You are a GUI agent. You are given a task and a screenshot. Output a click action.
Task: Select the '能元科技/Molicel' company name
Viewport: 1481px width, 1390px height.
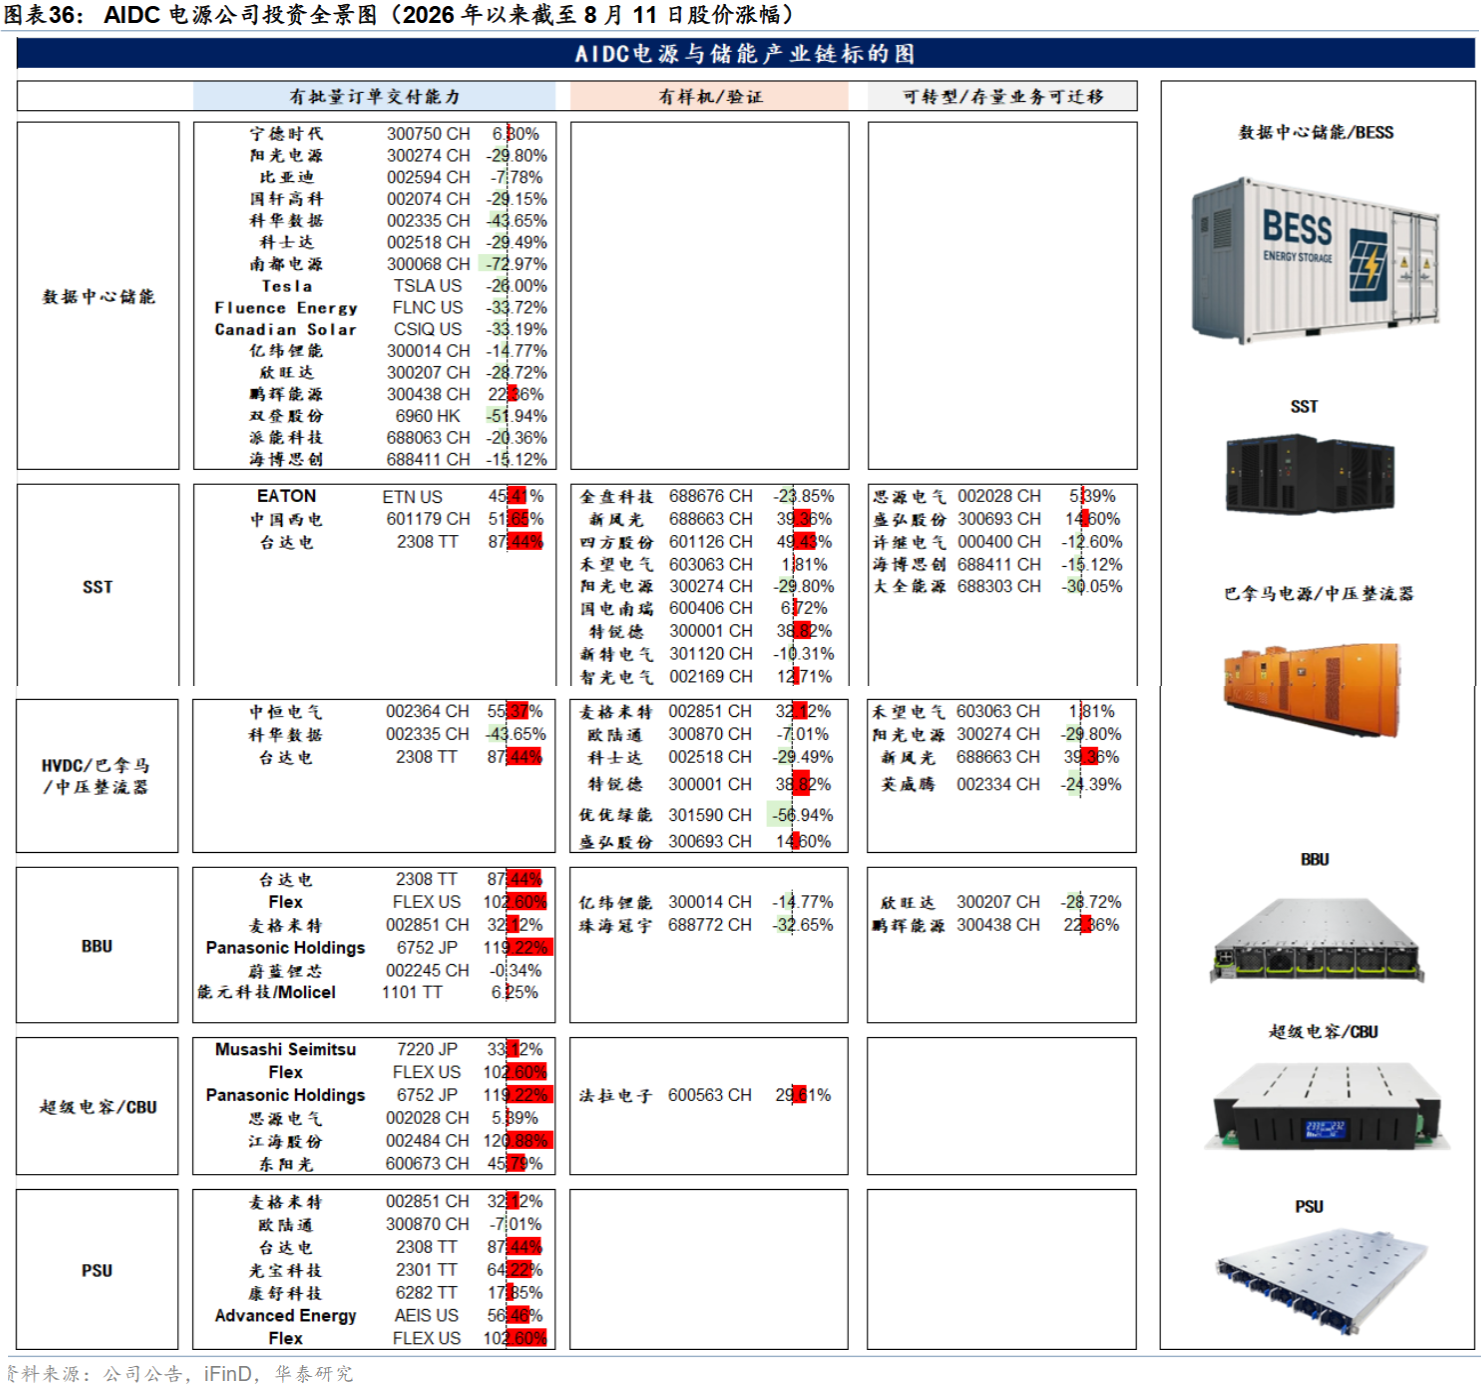click(x=267, y=993)
